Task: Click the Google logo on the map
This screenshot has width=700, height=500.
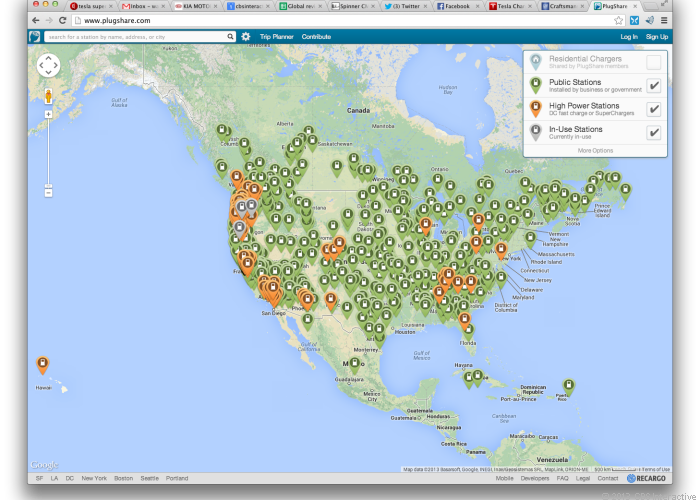Action: click(x=44, y=465)
